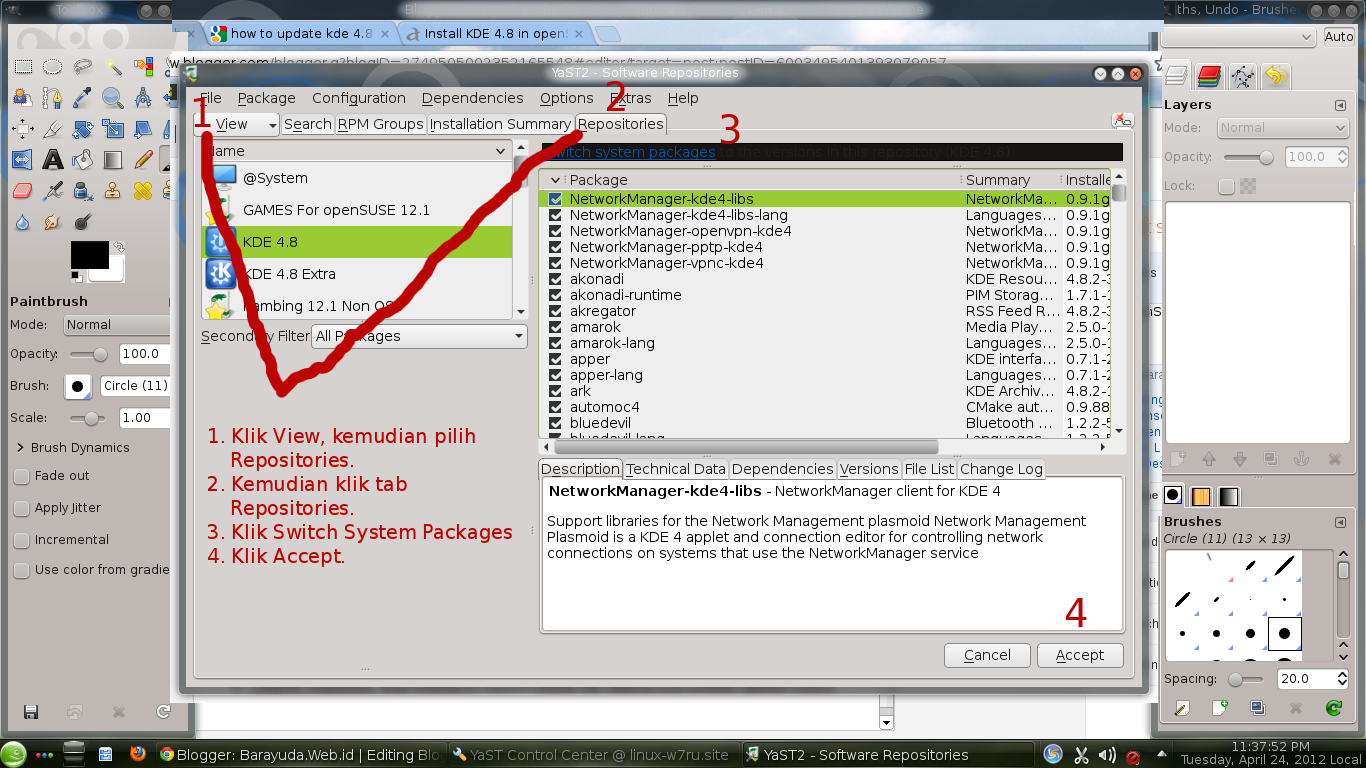Image resolution: width=1366 pixels, height=768 pixels.
Task: Open the Technical Data tab
Action: pos(676,469)
